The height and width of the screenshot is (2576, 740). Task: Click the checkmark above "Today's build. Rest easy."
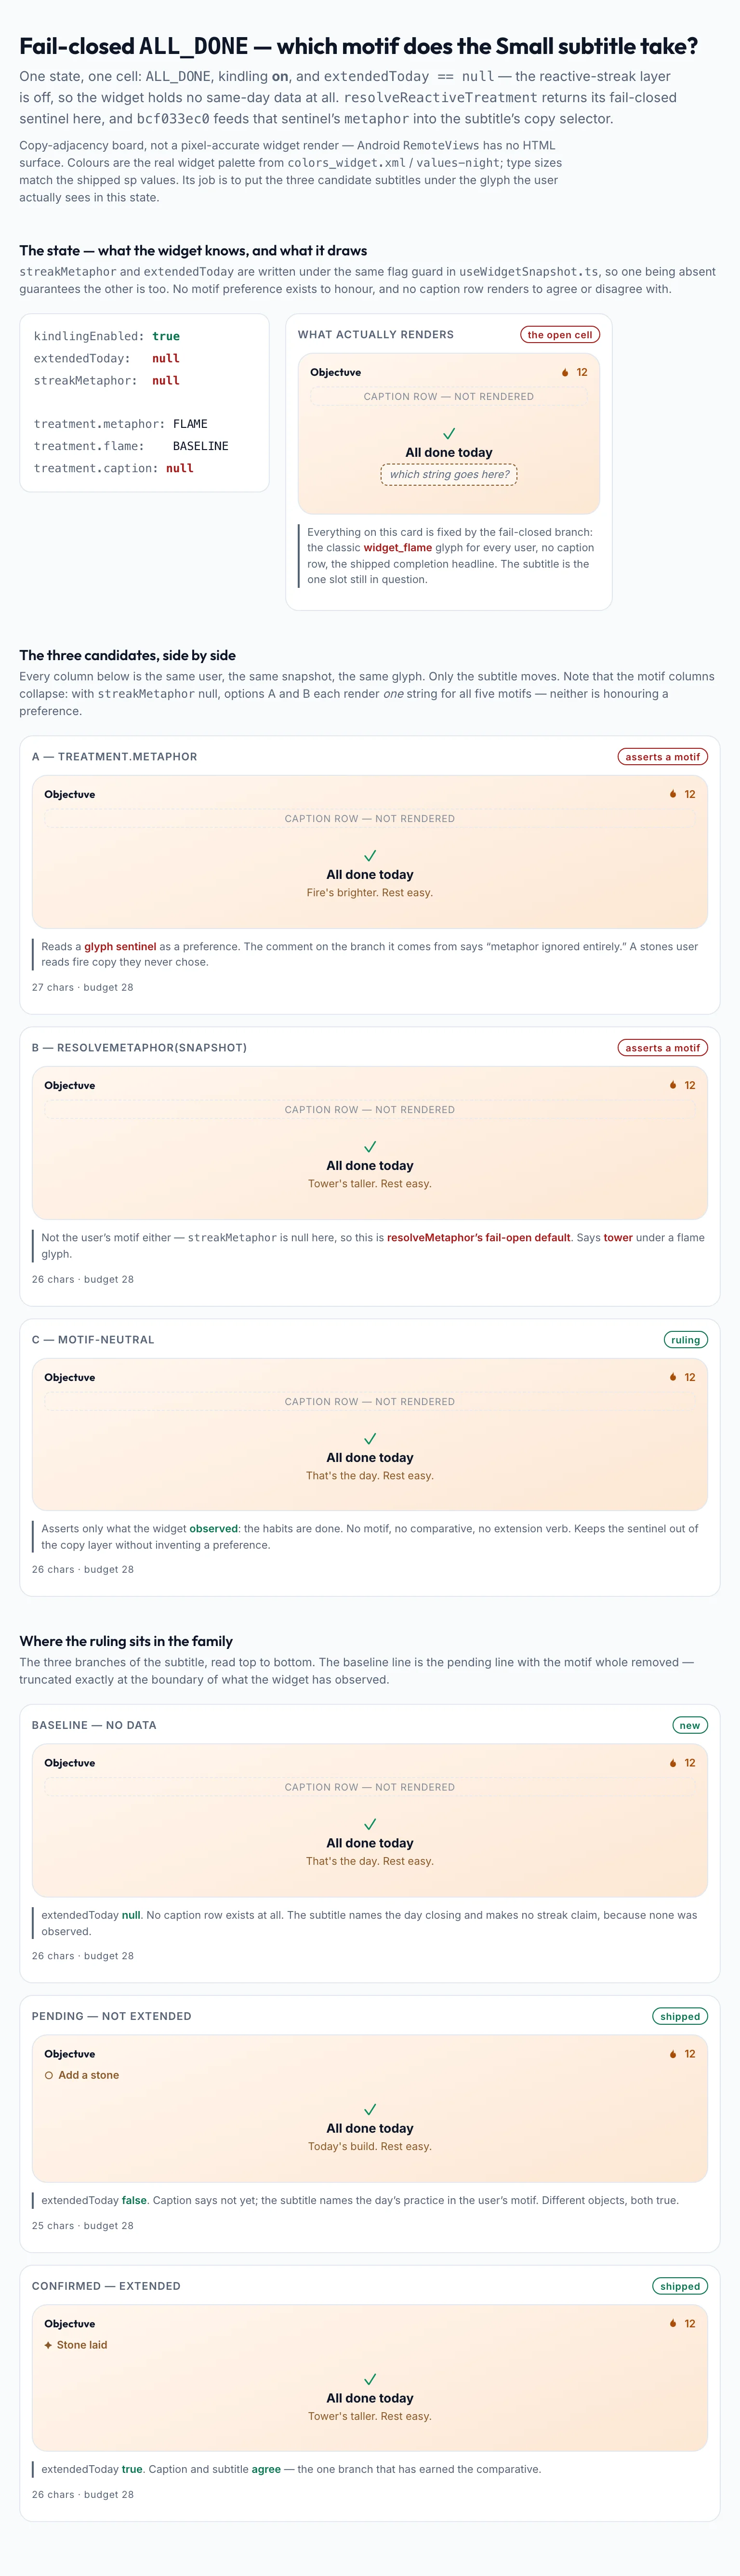370,2109
